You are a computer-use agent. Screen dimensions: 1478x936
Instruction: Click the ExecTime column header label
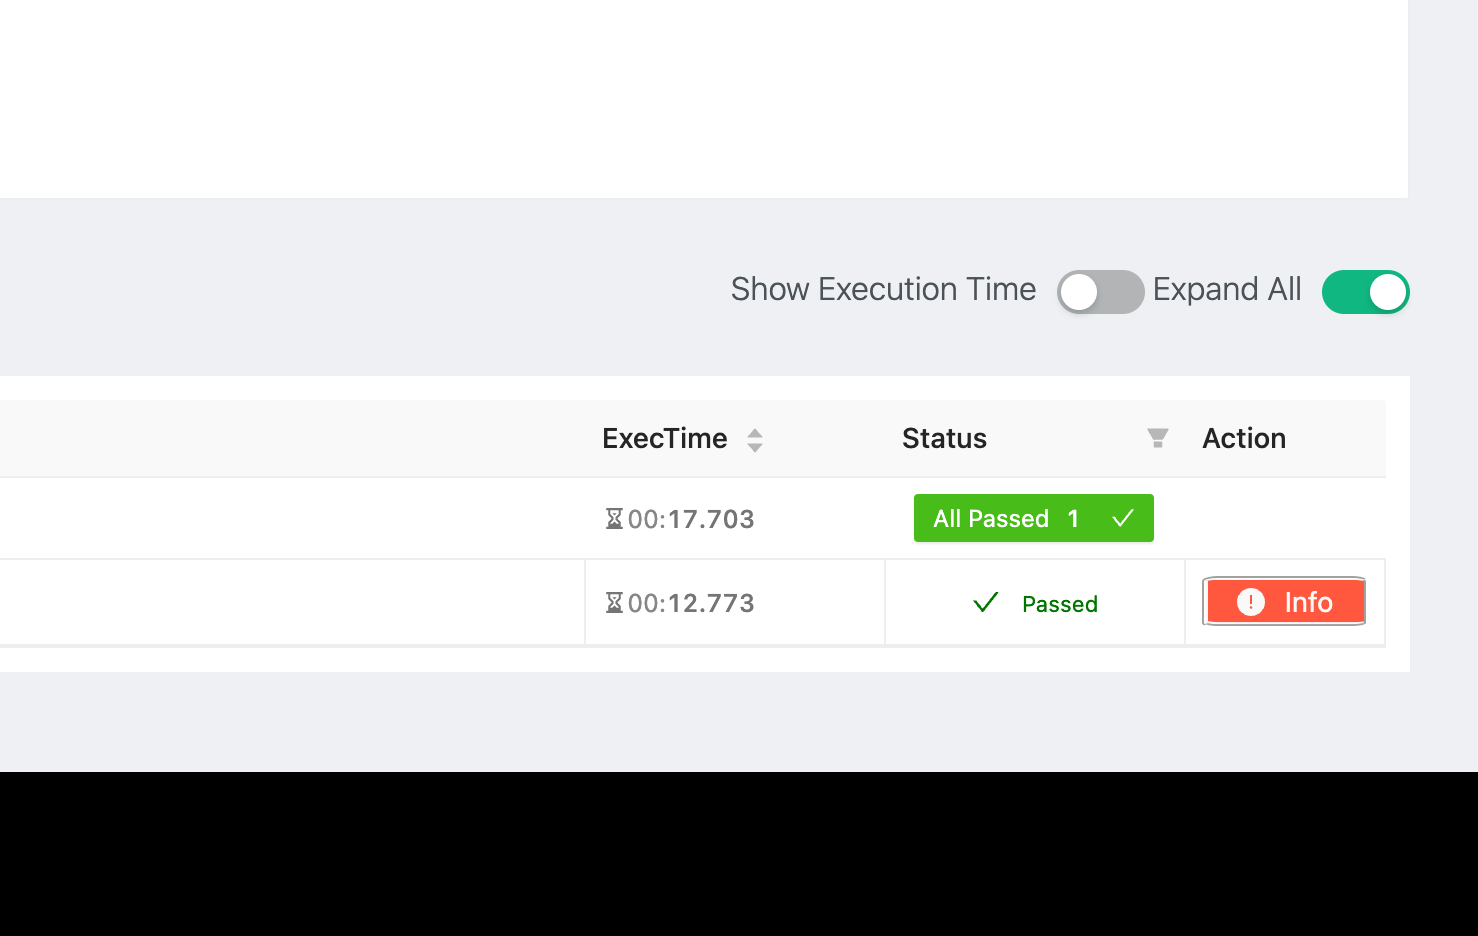pyautogui.click(x=664, y=438)
